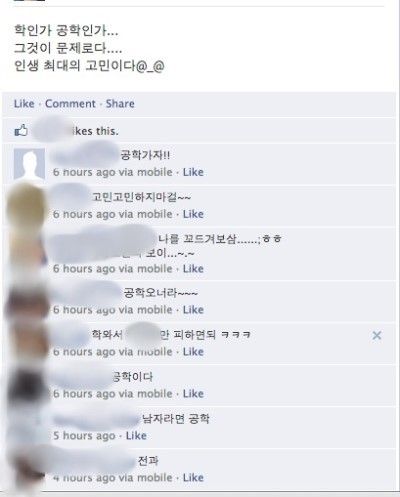This screenshot has width=400, height=497.
Task: Delete comment using the X icon
Action: [x=377, y=335]
